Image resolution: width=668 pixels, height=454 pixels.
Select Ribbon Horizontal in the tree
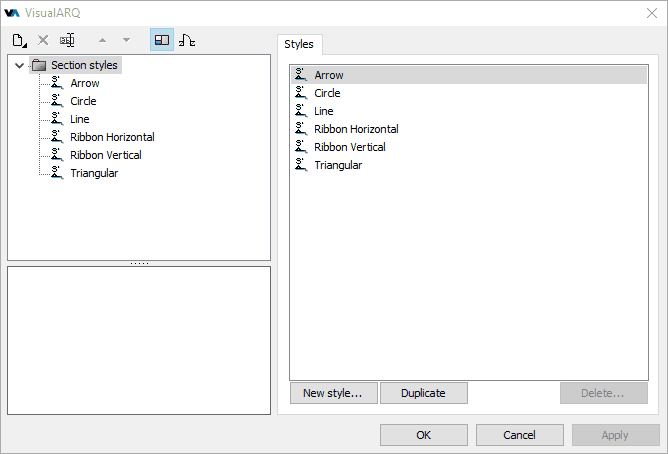point(112,137)
